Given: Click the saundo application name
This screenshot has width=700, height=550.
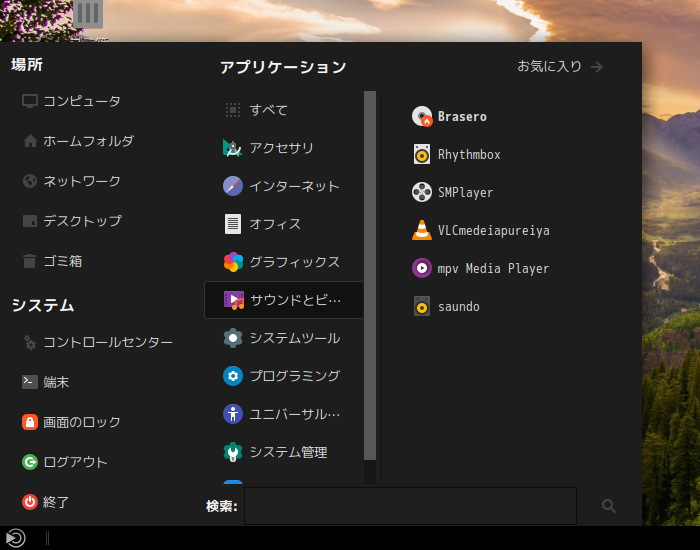Looking at the screenshot, I should (458, 307).
